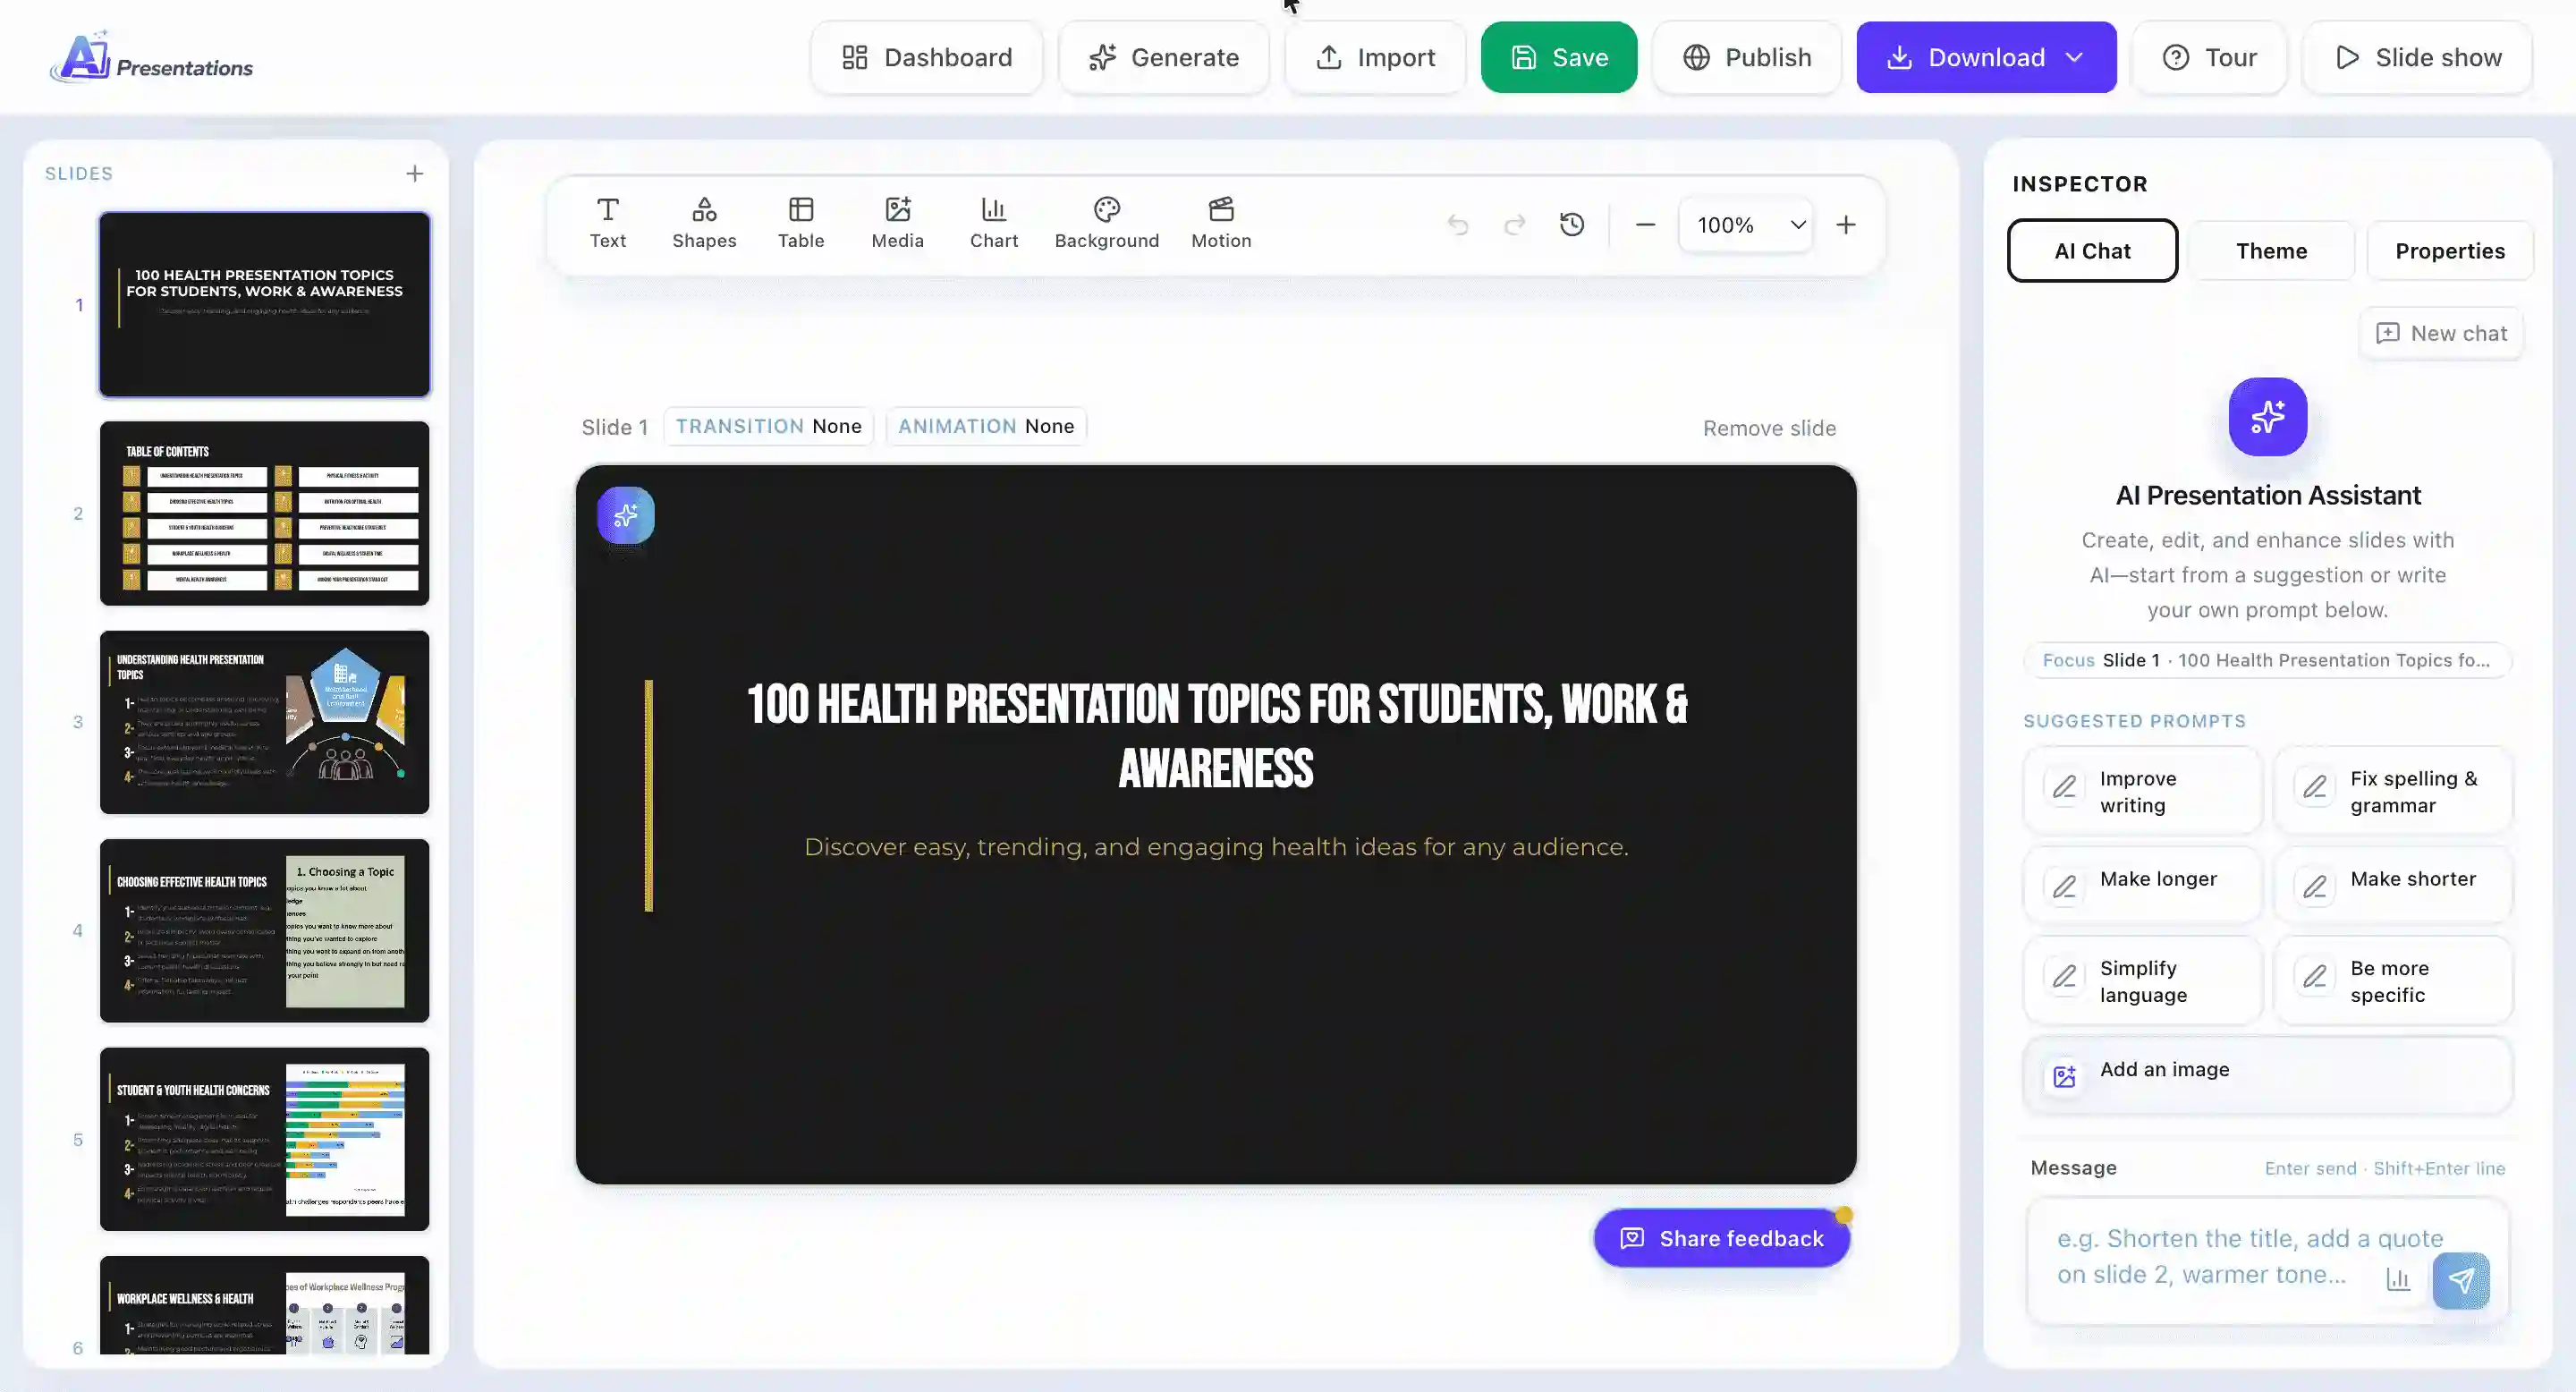Click the send message paper-plane icon

coord(2460,1280)
